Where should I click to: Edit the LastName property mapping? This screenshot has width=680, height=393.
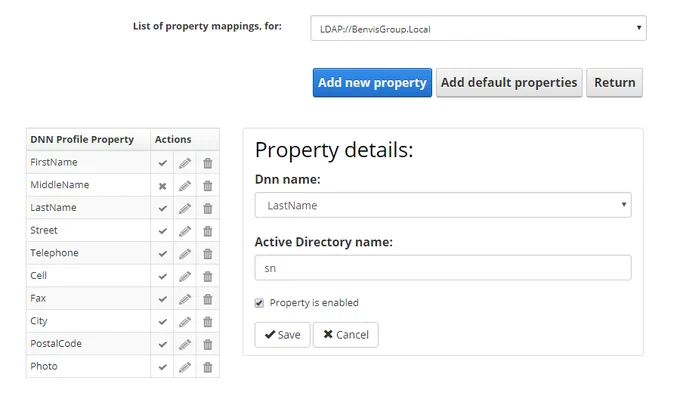click(x=185, y=209)
